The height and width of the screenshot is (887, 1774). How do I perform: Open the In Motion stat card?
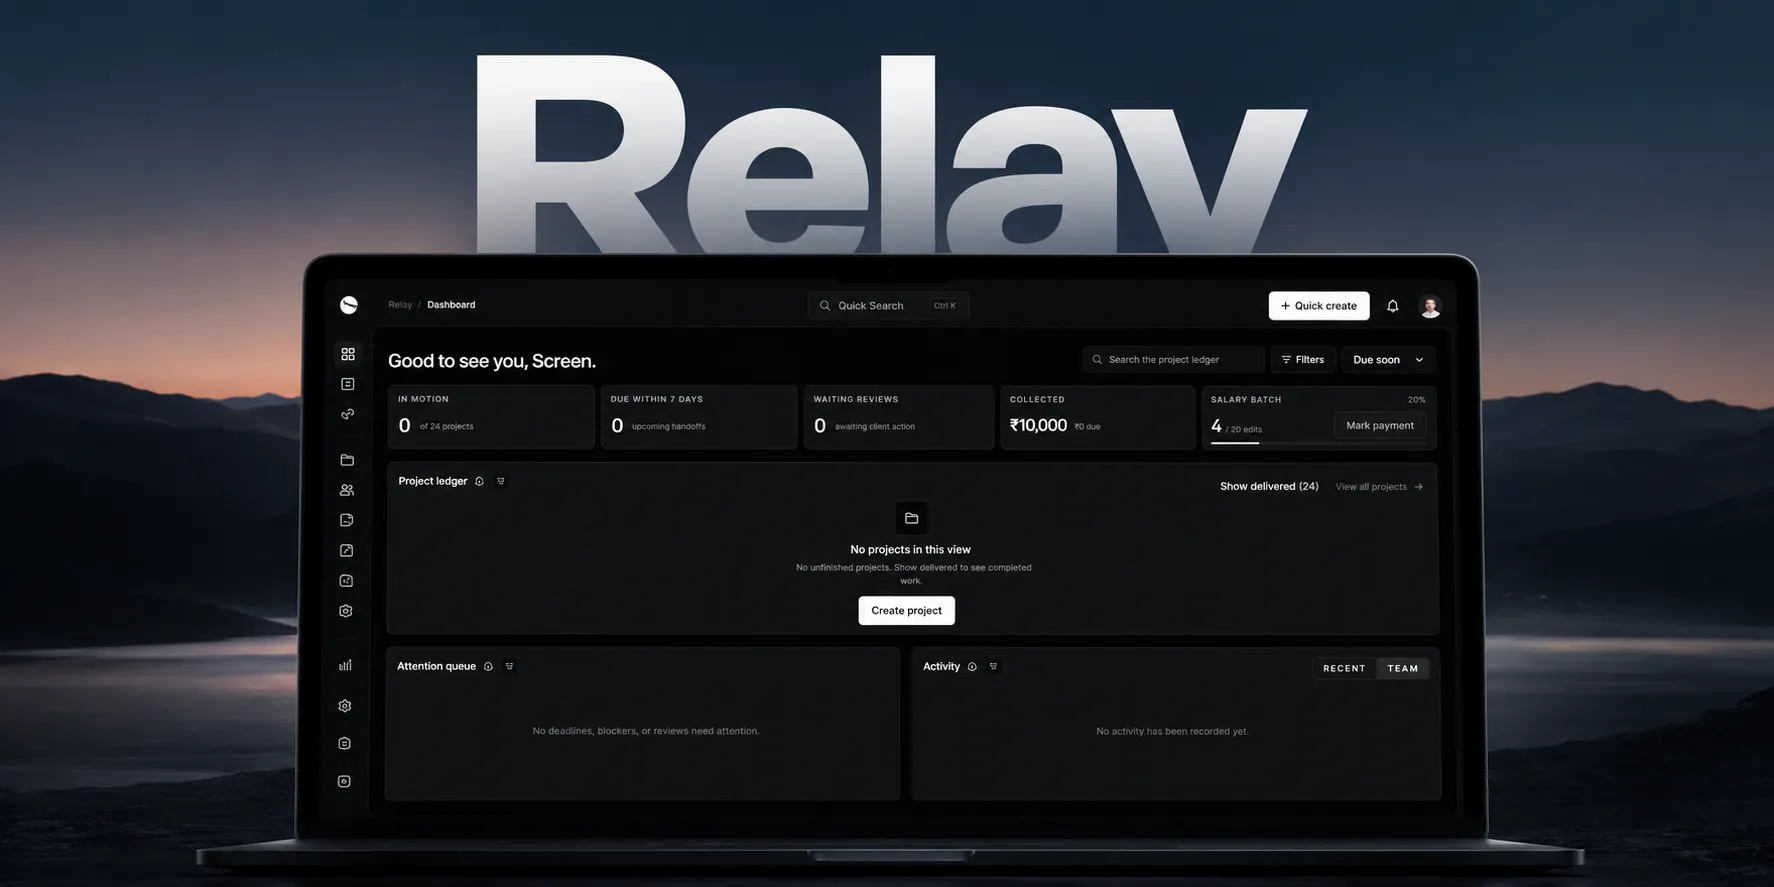491,417
